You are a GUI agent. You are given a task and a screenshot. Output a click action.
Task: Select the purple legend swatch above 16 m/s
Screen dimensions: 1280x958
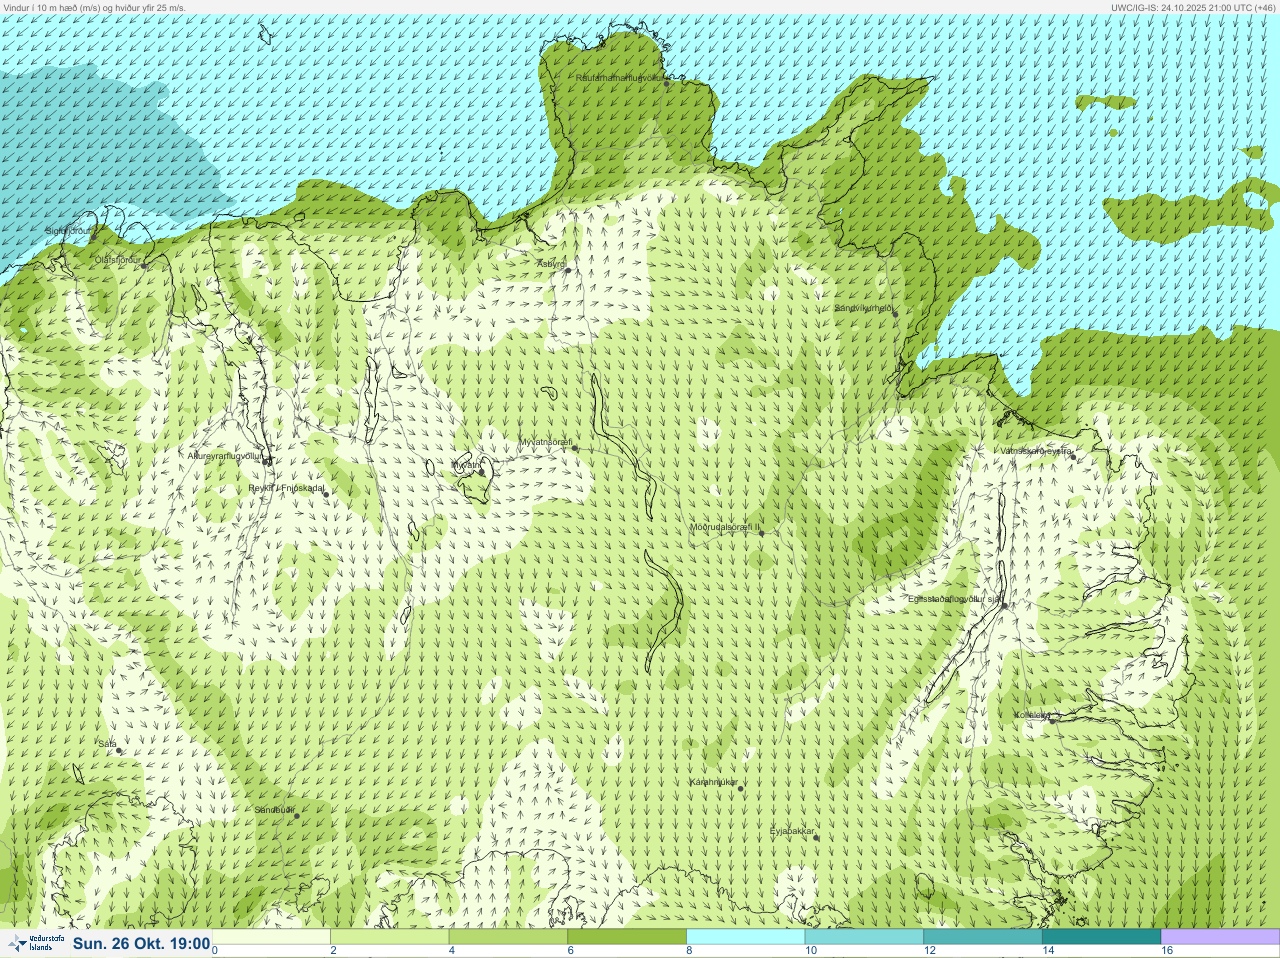click(x=1220, y=937)
